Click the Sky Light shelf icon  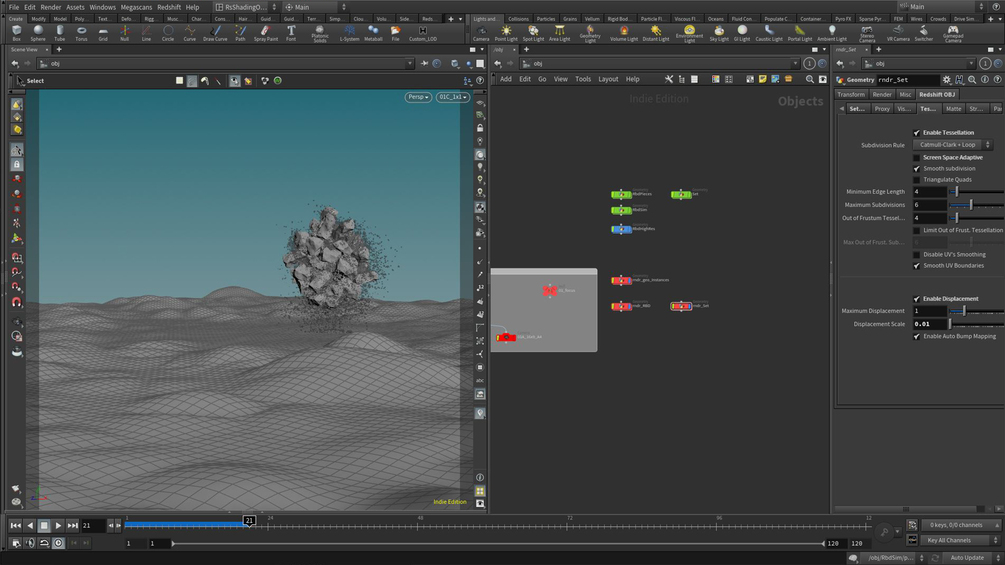[x=719, y=33]
